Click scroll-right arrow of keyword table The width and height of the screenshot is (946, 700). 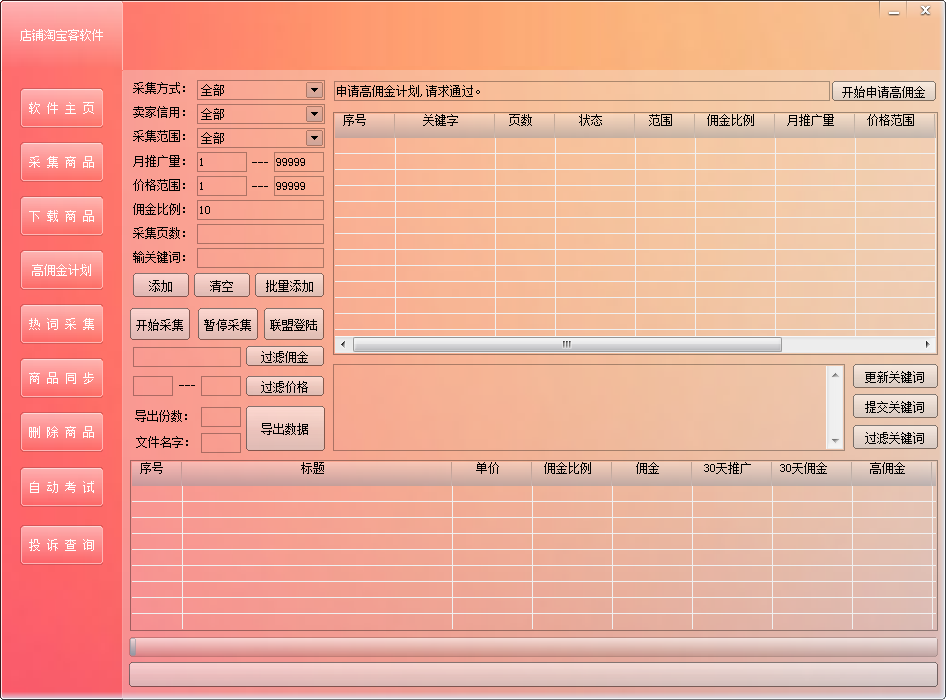point(929,344)
